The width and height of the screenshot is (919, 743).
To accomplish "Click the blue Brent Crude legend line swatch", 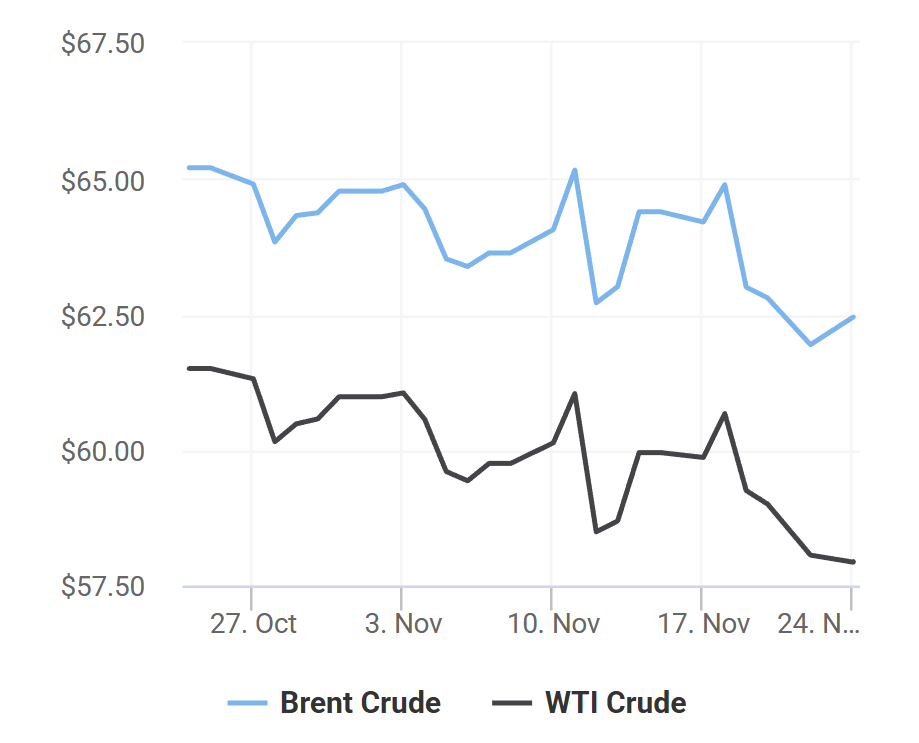I will (x=247, y=703).
